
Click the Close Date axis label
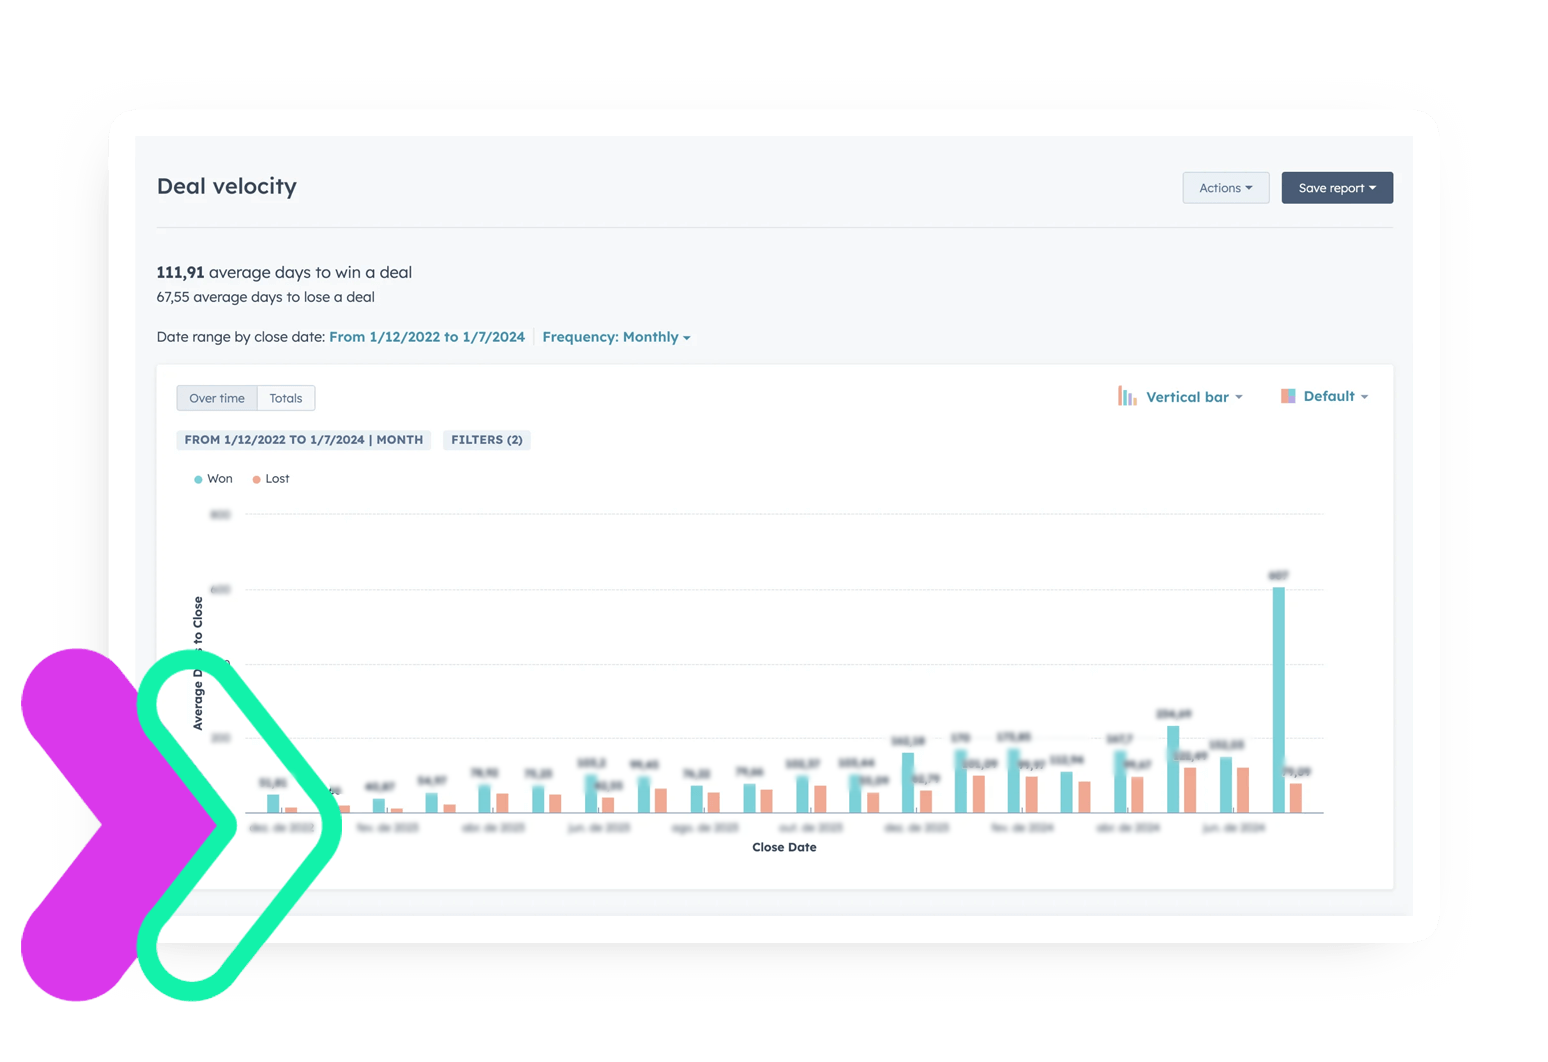click(x=784, y=847)
